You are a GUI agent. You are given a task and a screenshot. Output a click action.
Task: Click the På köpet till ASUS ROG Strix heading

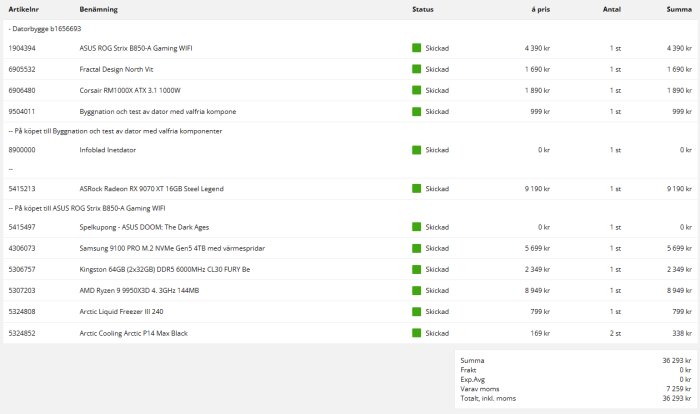pyautogui.click(x=87, y=208)
